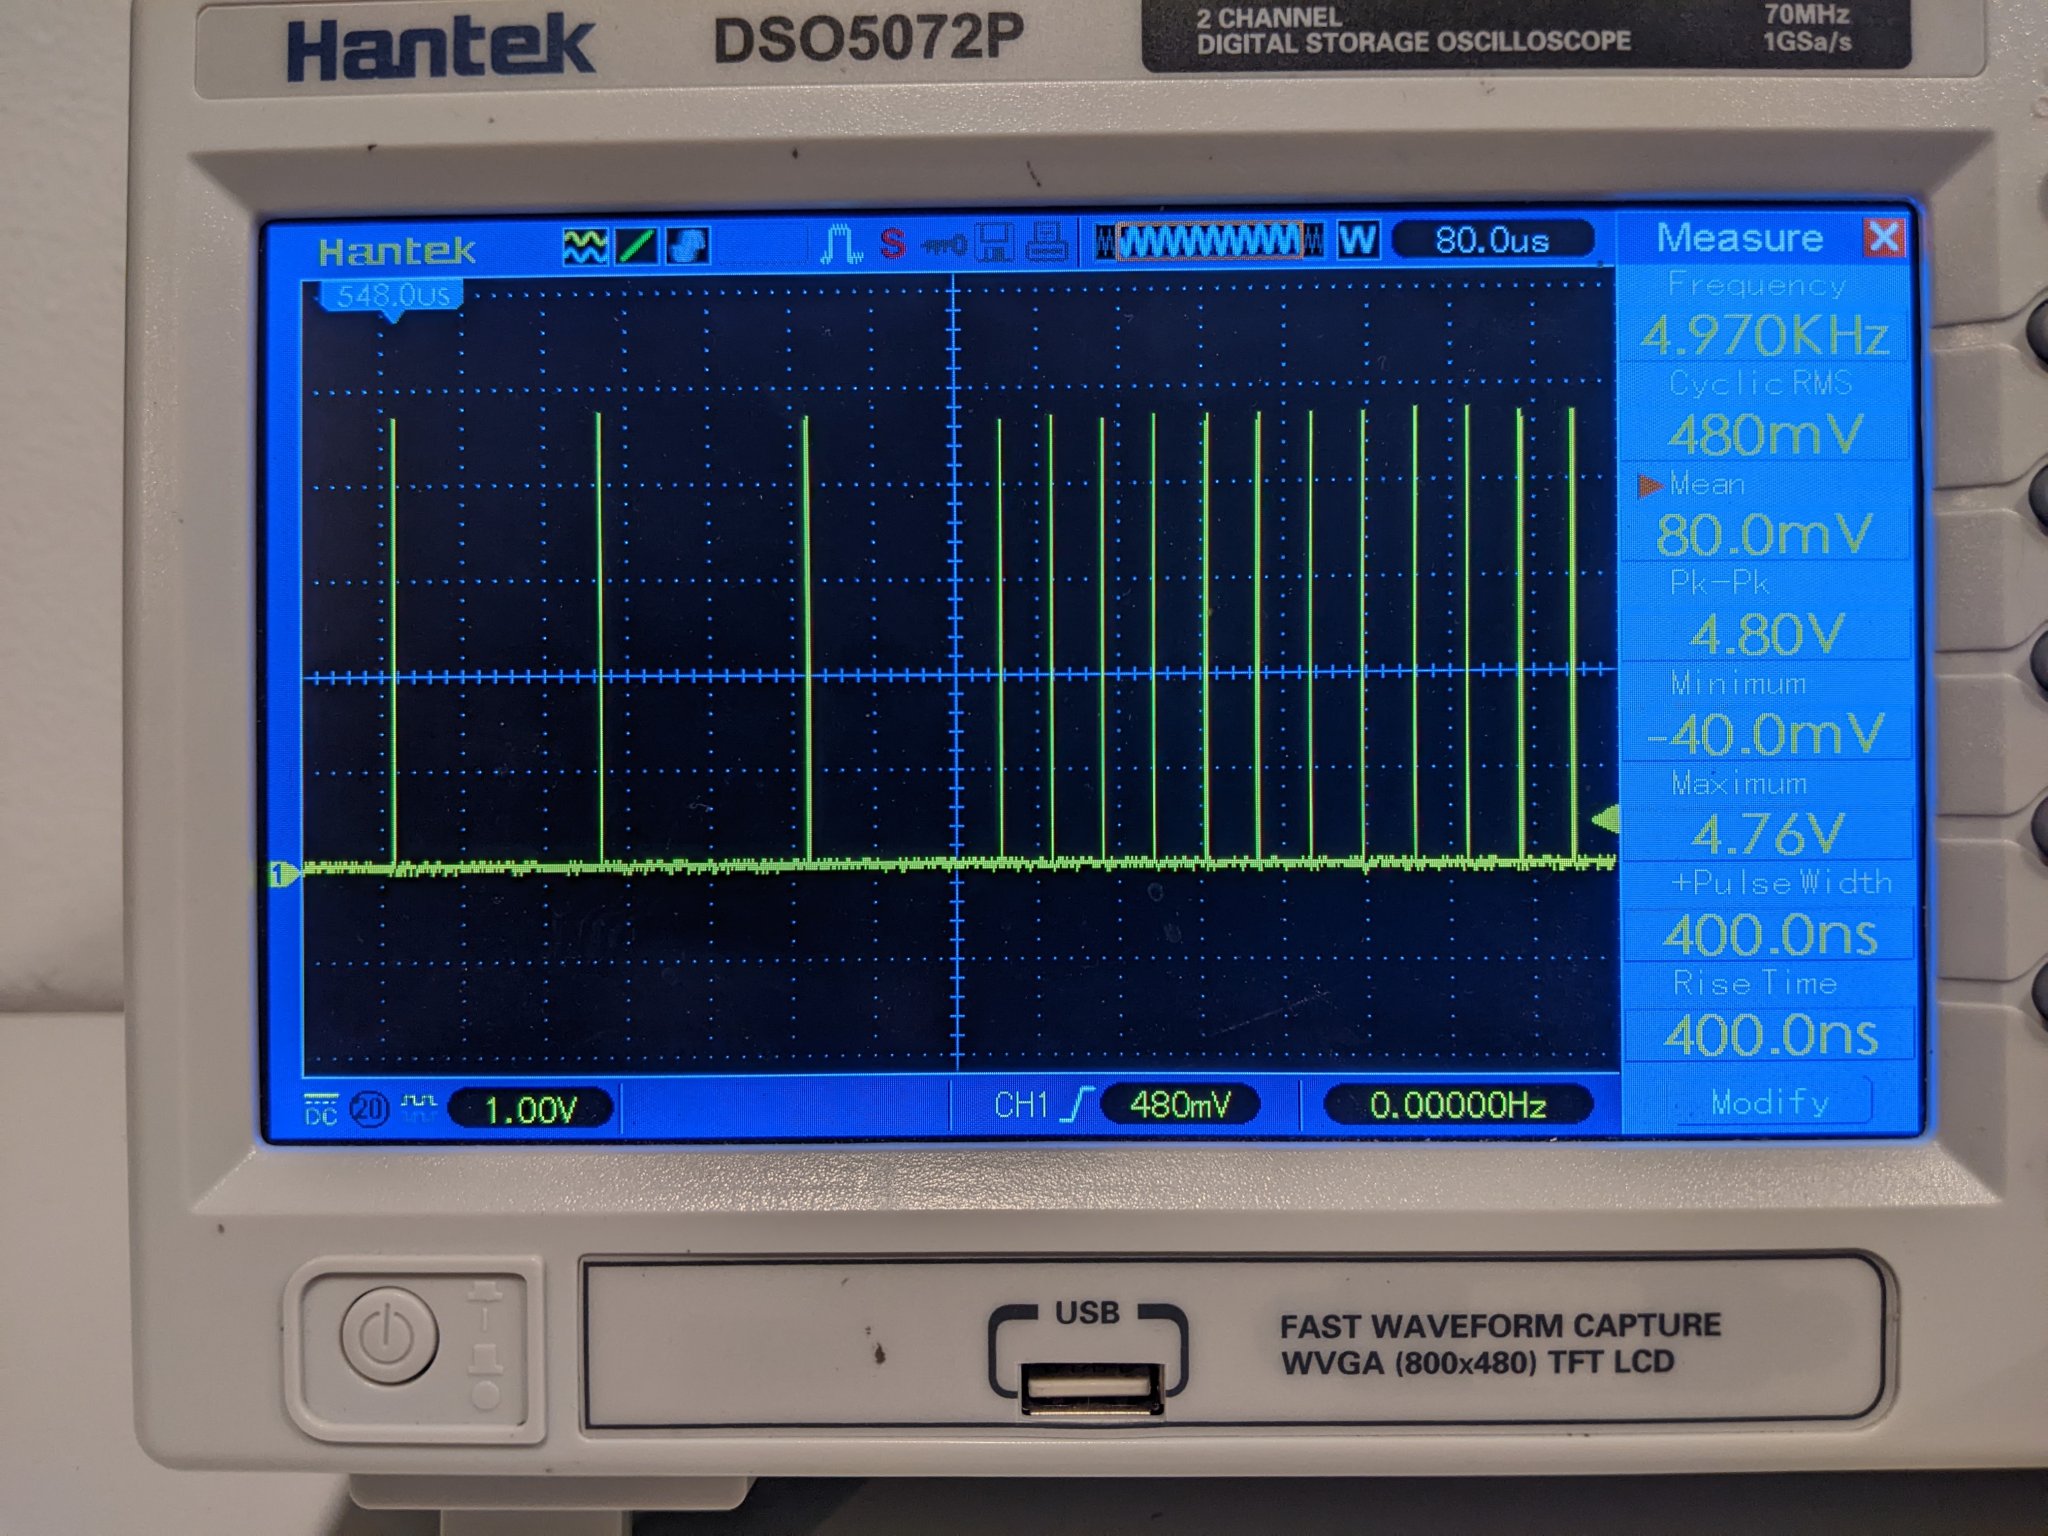Tap the yellow-blue waveform display icon

pyautogui.click(x=585, y=245)
